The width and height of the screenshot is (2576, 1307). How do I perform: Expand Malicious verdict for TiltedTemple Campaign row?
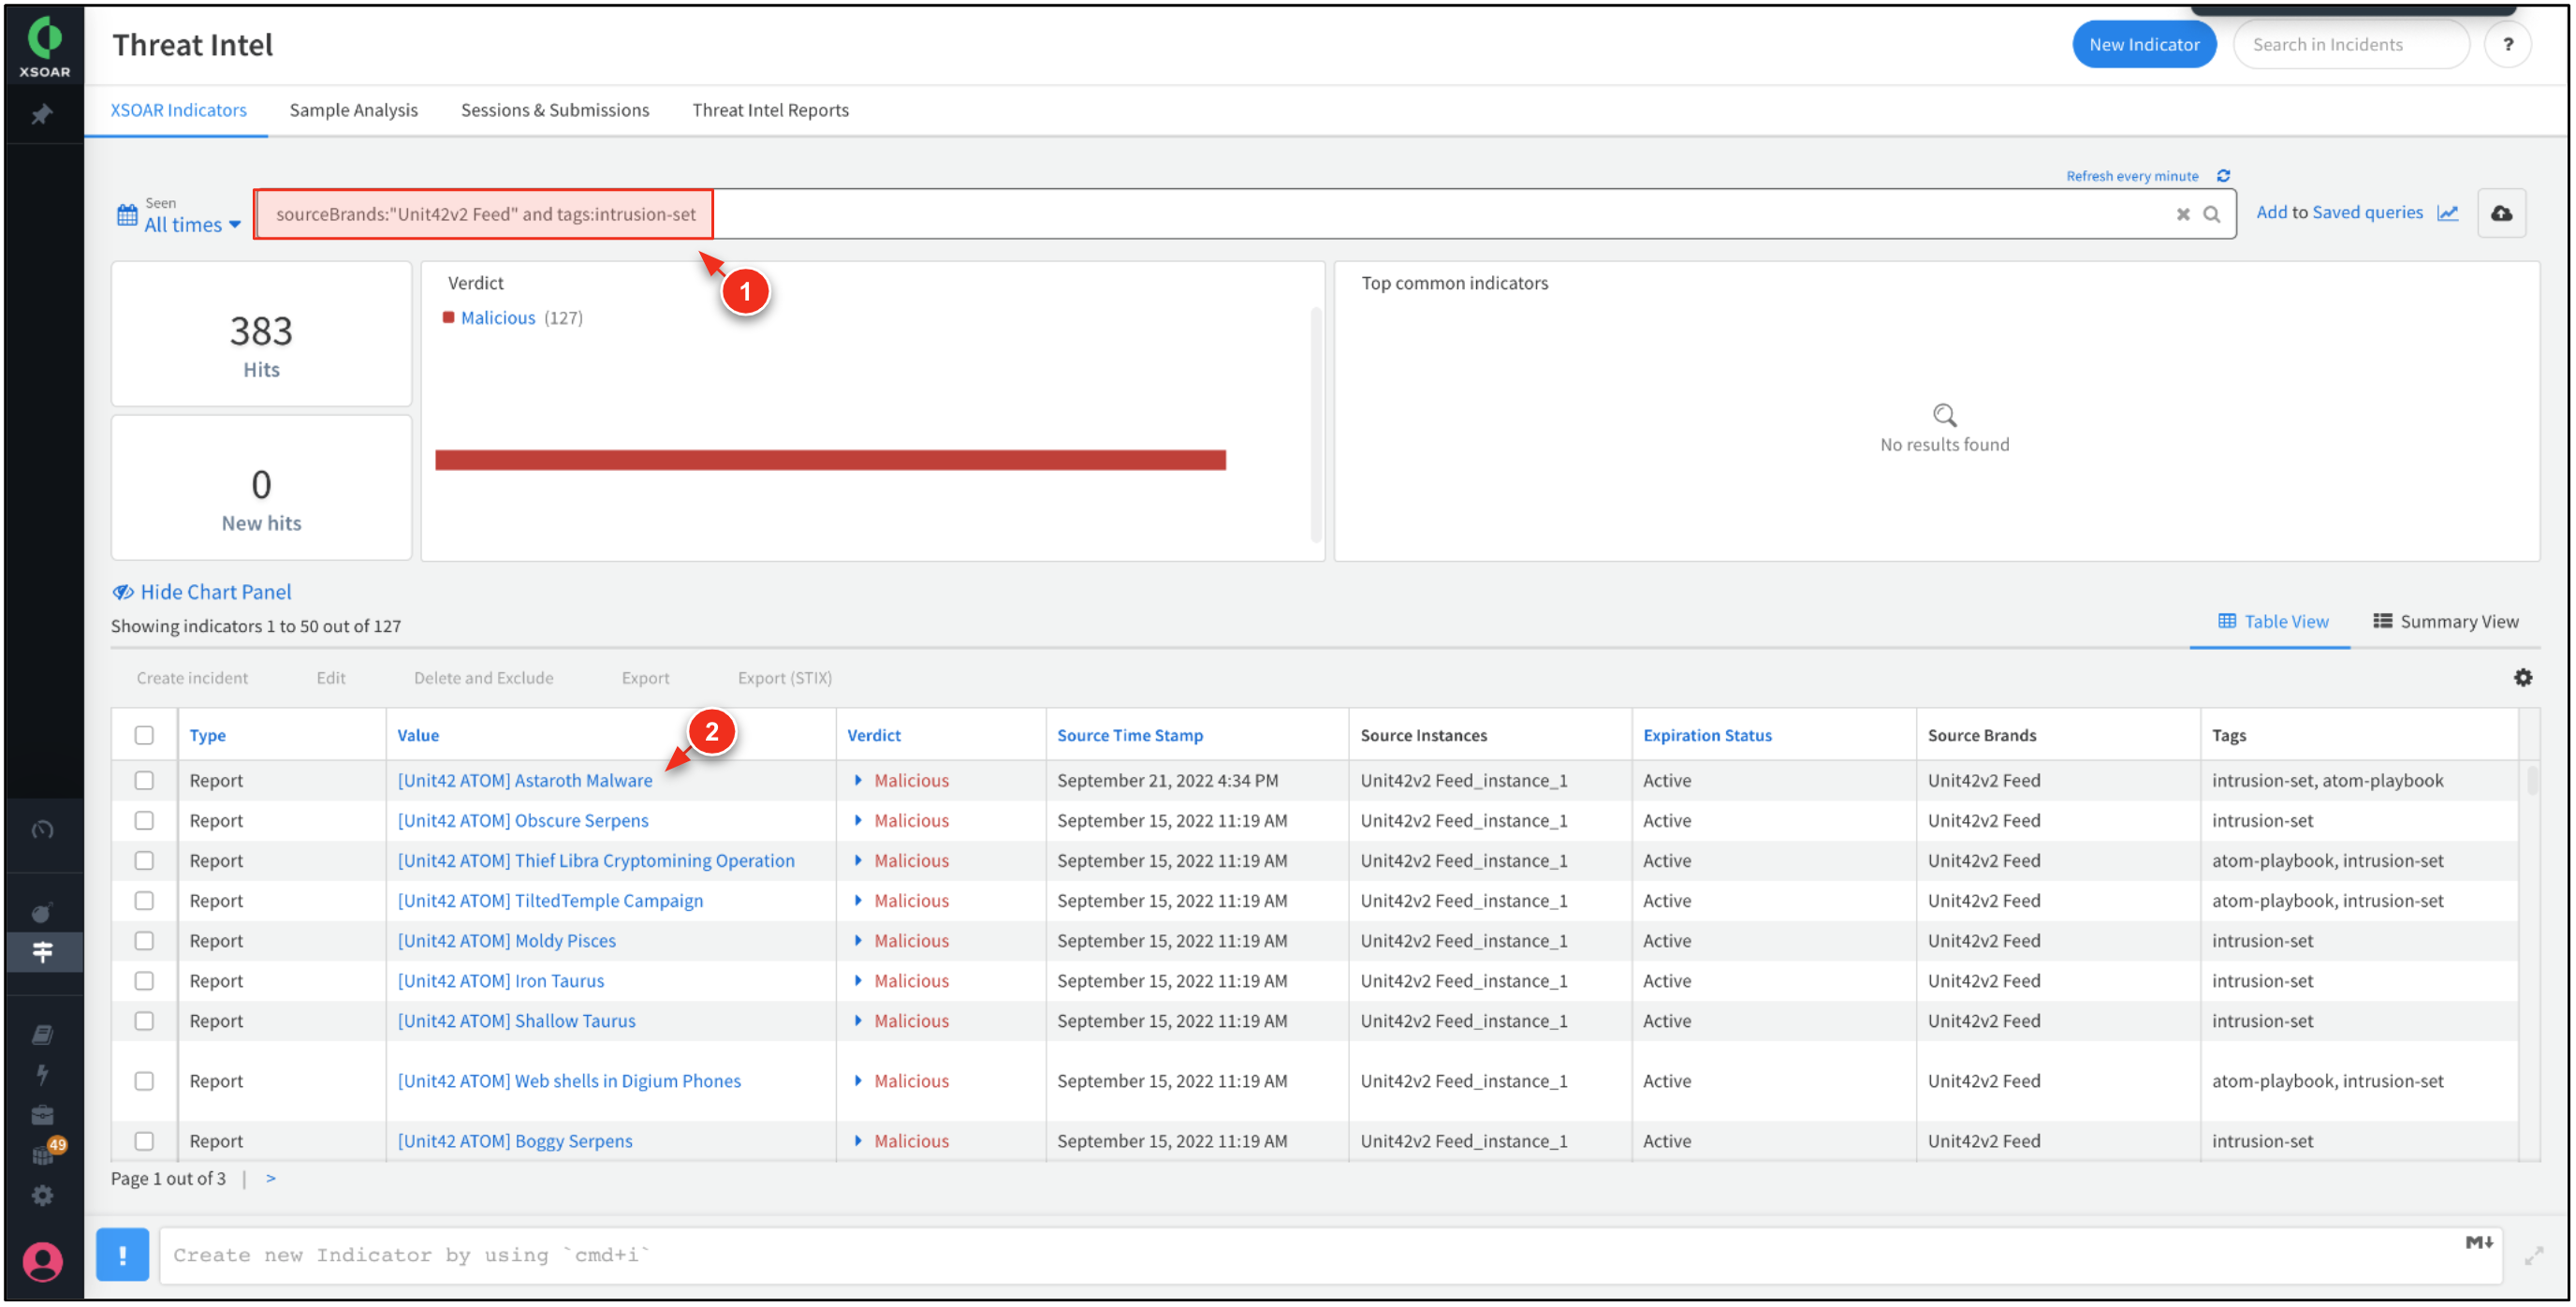coord(858,900)
